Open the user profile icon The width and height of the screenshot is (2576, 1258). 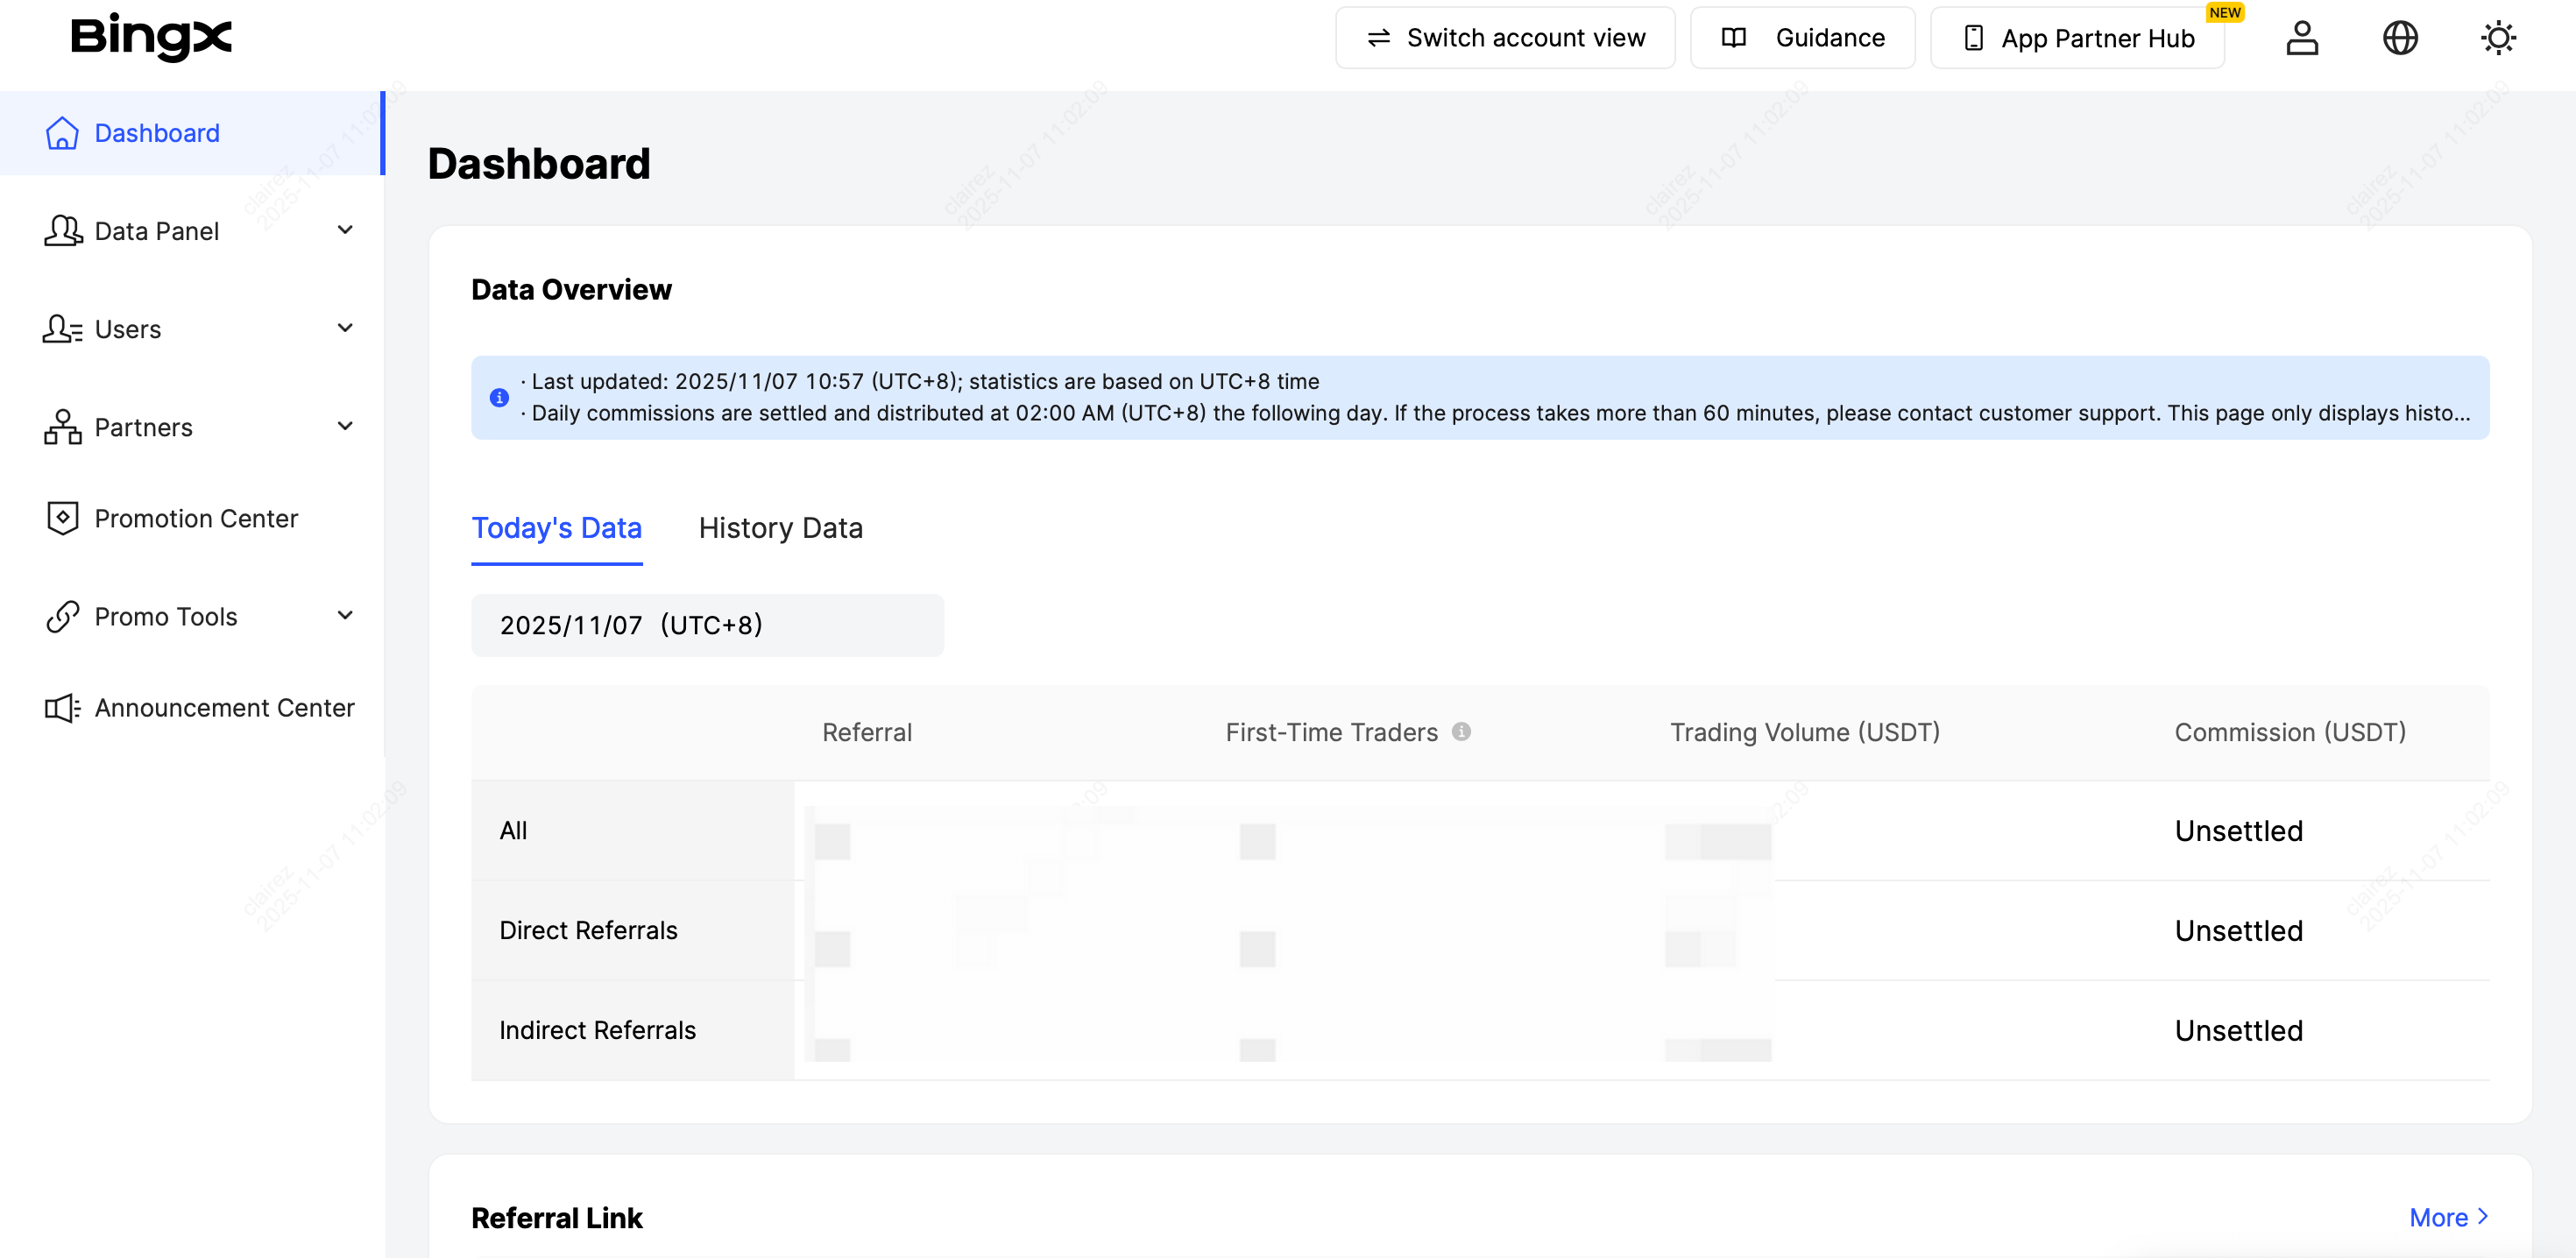(2301, 38)
